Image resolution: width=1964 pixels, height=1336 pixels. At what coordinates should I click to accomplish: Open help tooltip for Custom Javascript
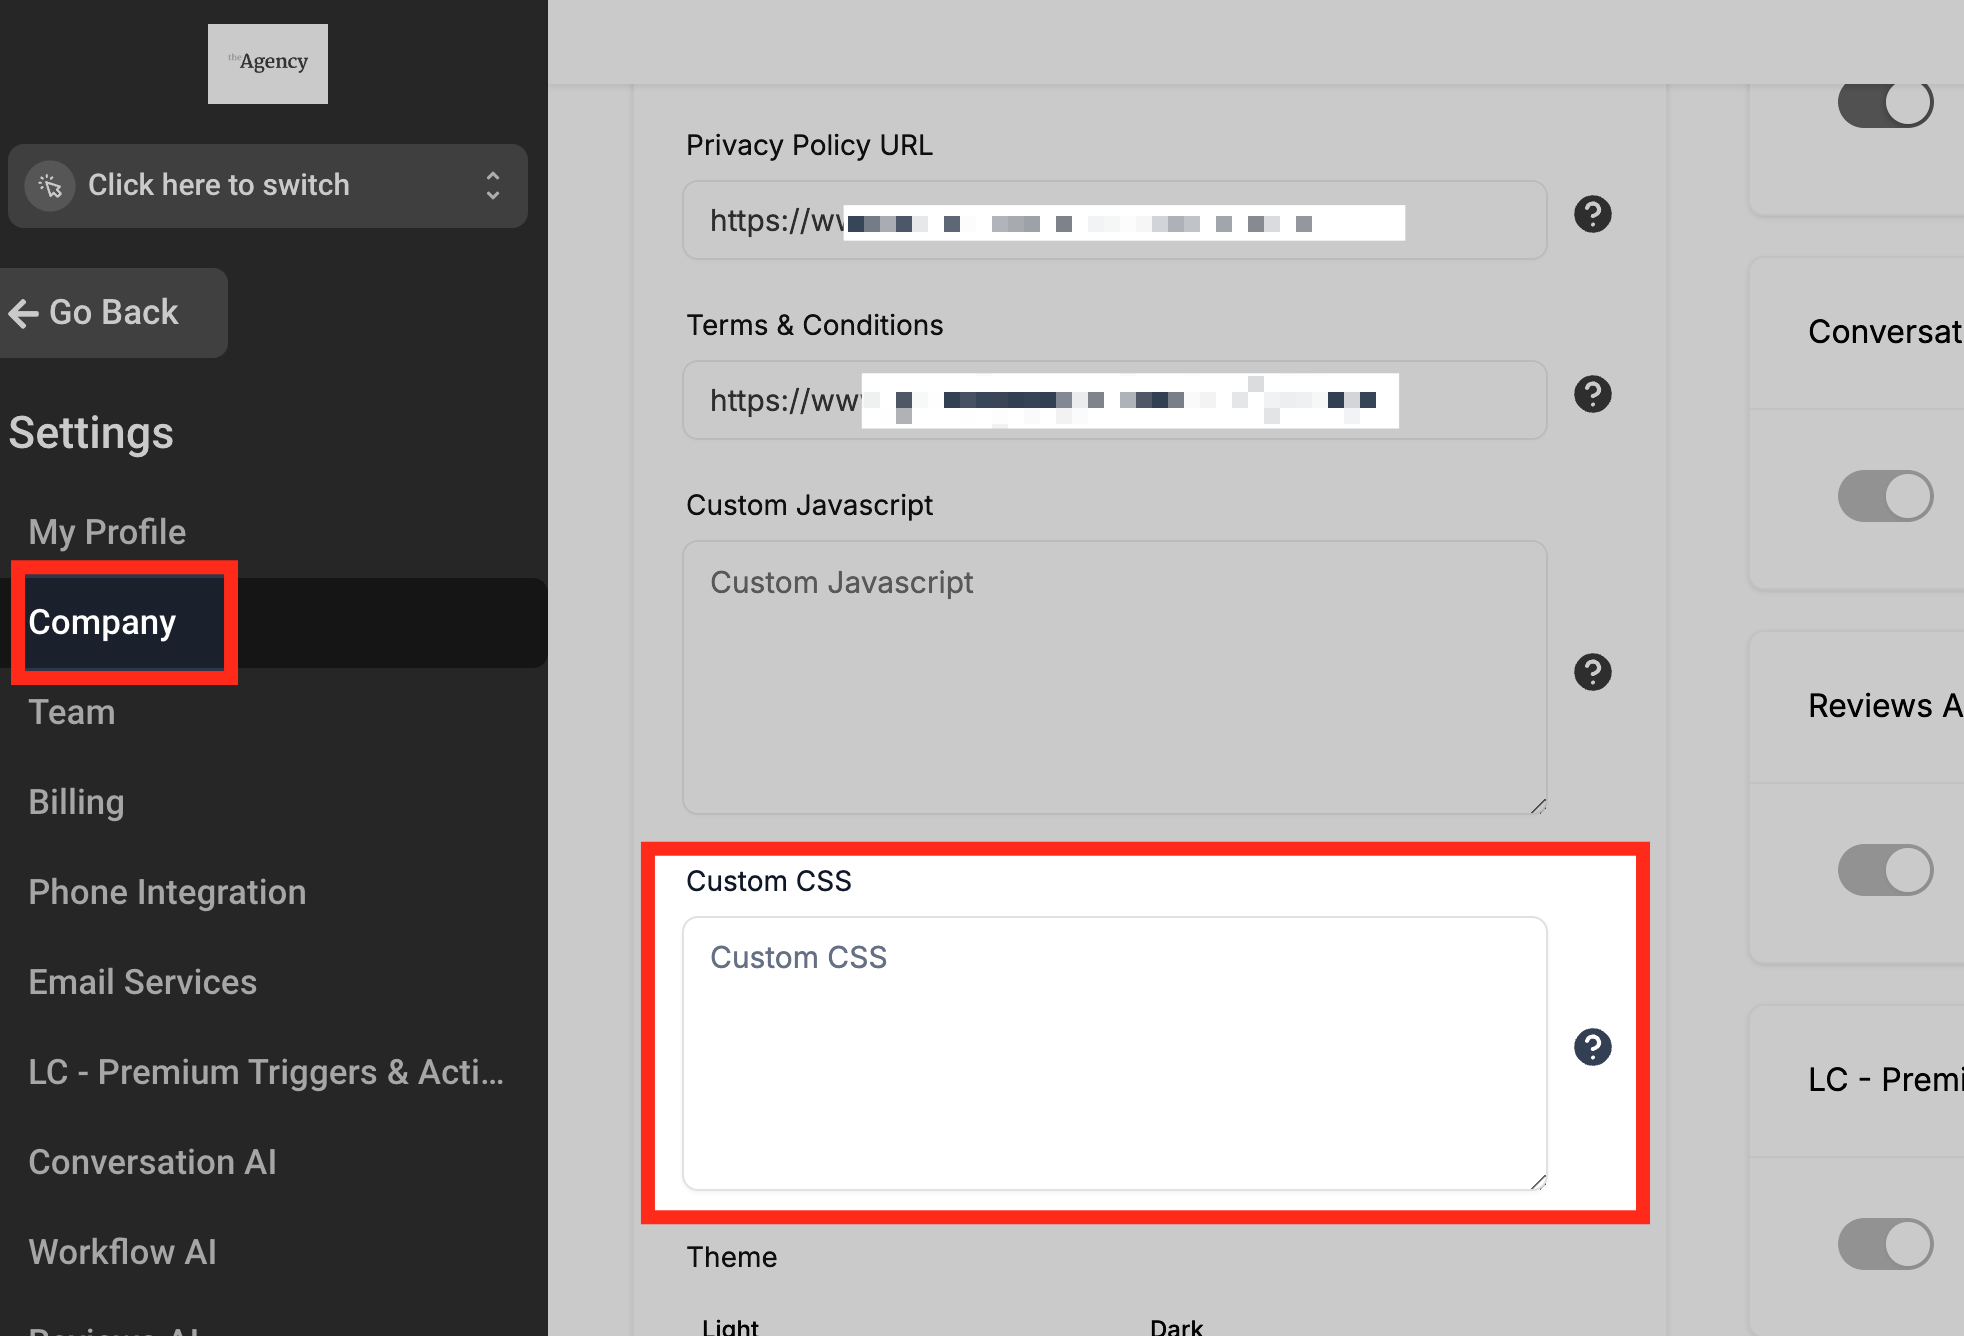(1592, 672)
